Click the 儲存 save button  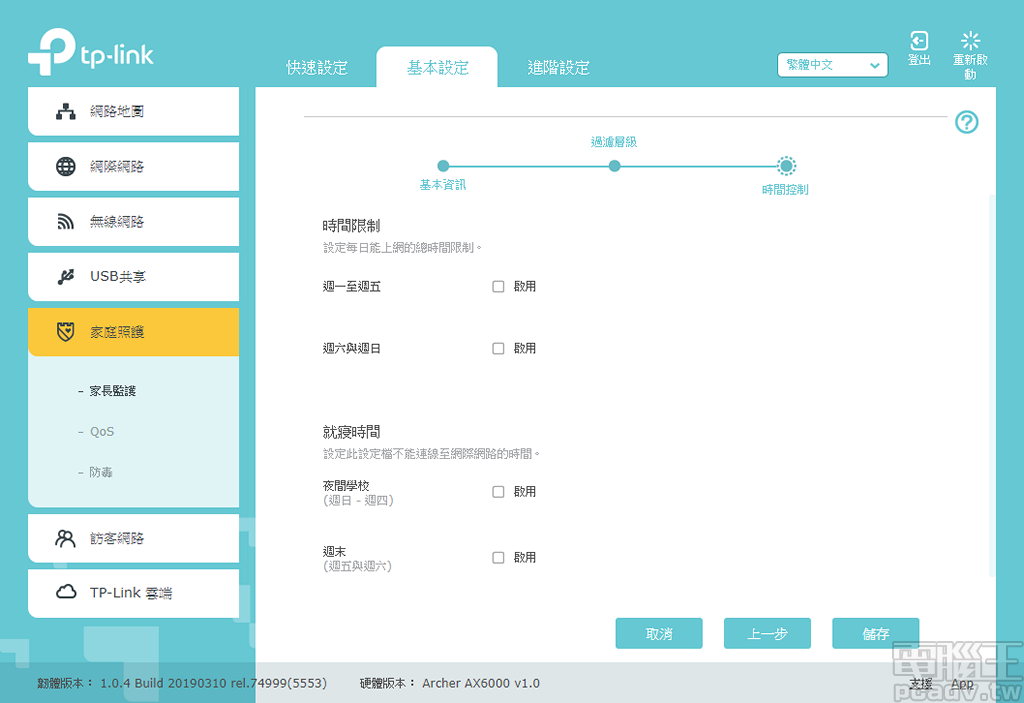pos(875,633)
